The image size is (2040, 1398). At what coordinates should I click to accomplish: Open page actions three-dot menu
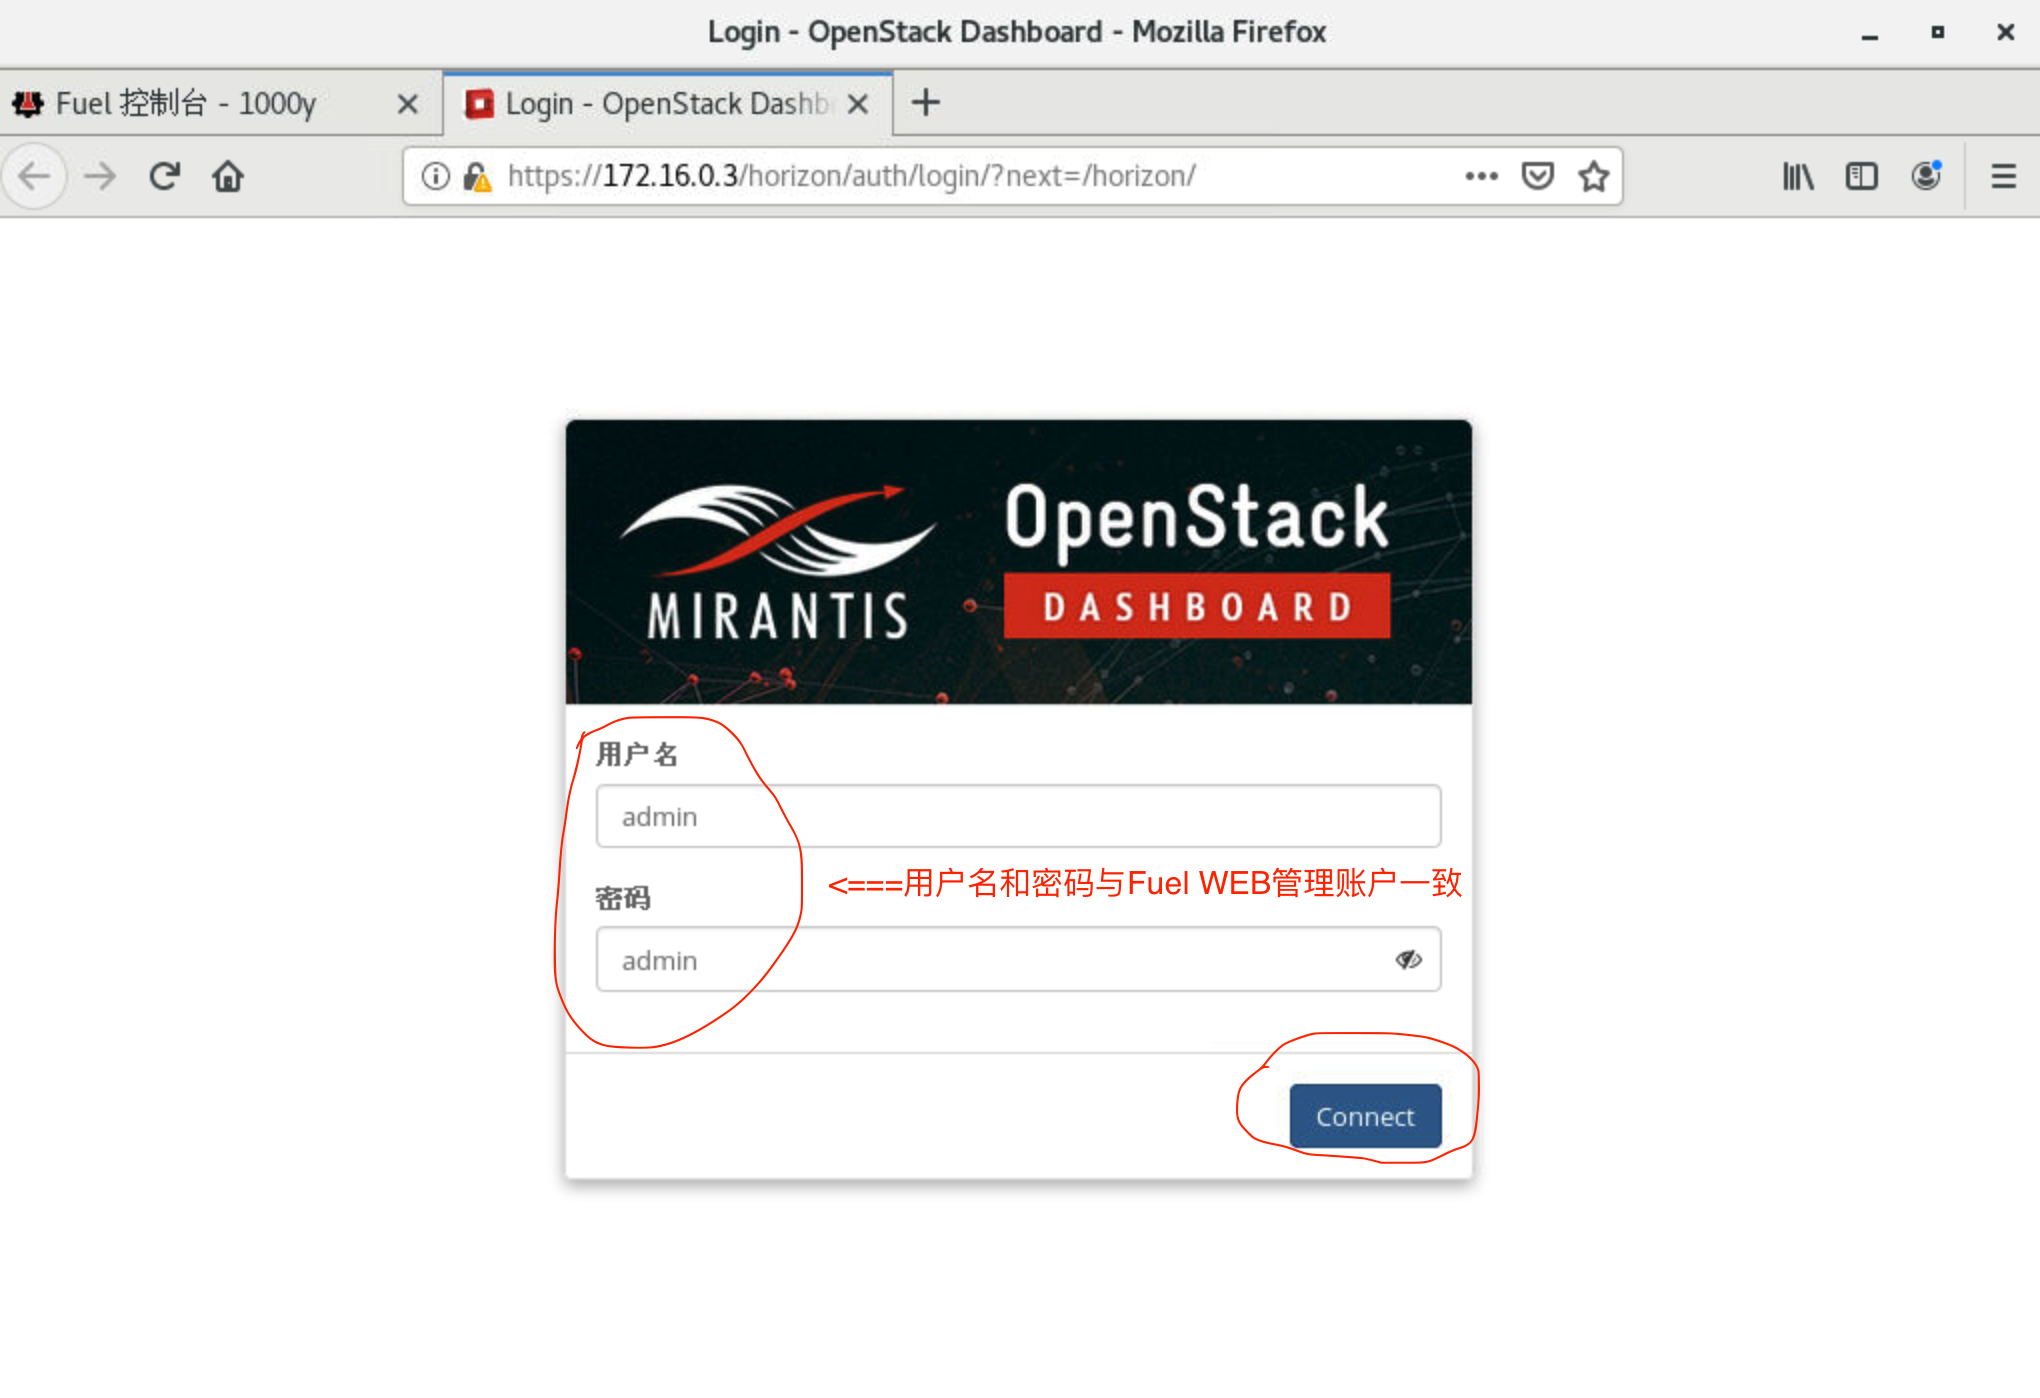click(1481, 177)
